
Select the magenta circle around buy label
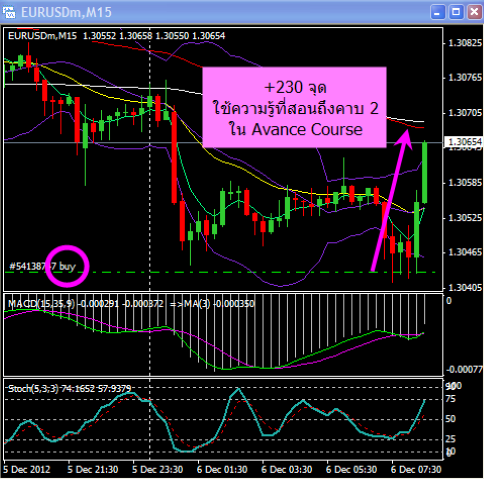pyautogui.click(x=67, y=266)
